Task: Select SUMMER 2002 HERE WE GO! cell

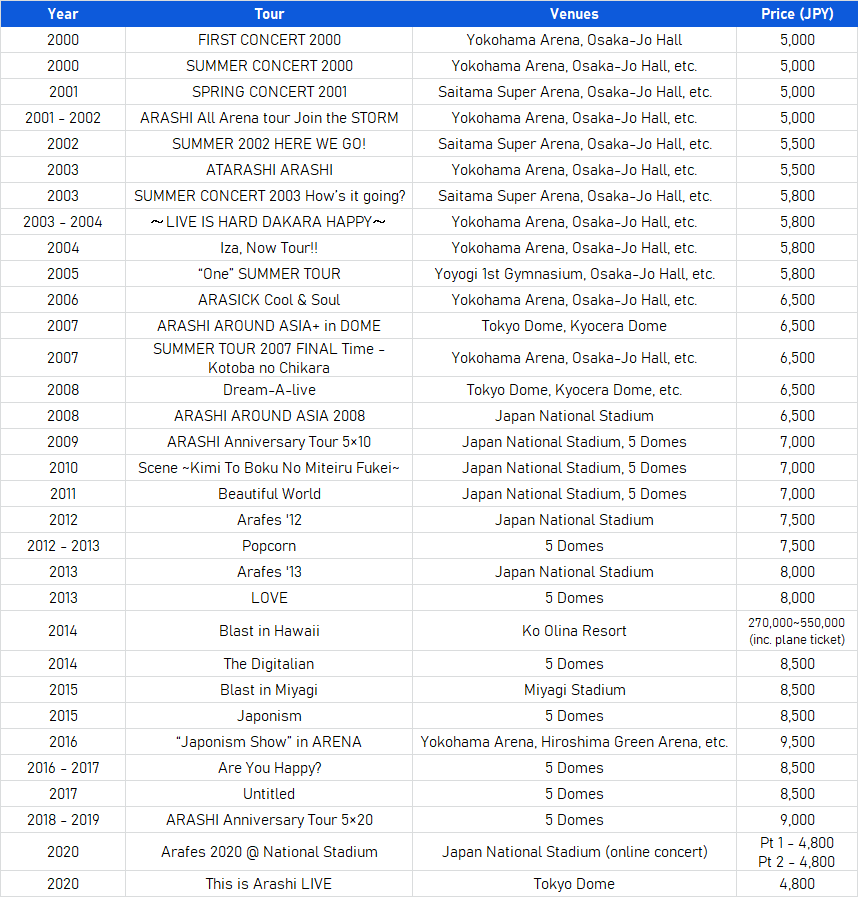Action: point(269,144)
